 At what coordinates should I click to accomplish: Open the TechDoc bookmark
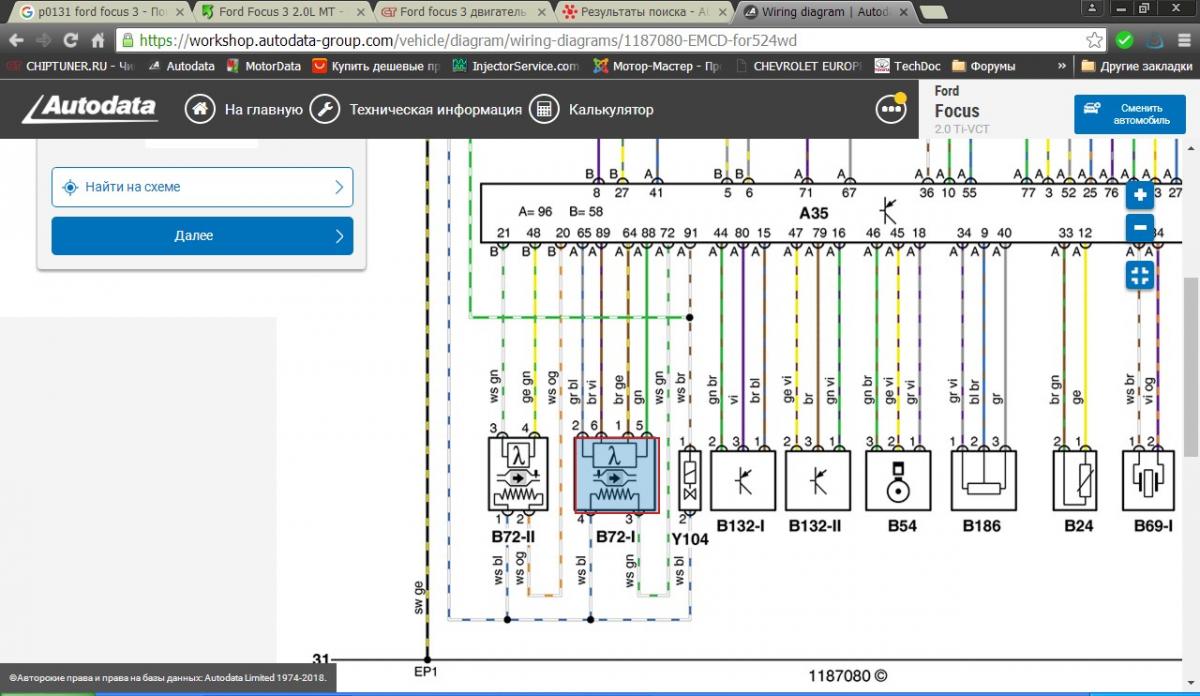(907, 66)
